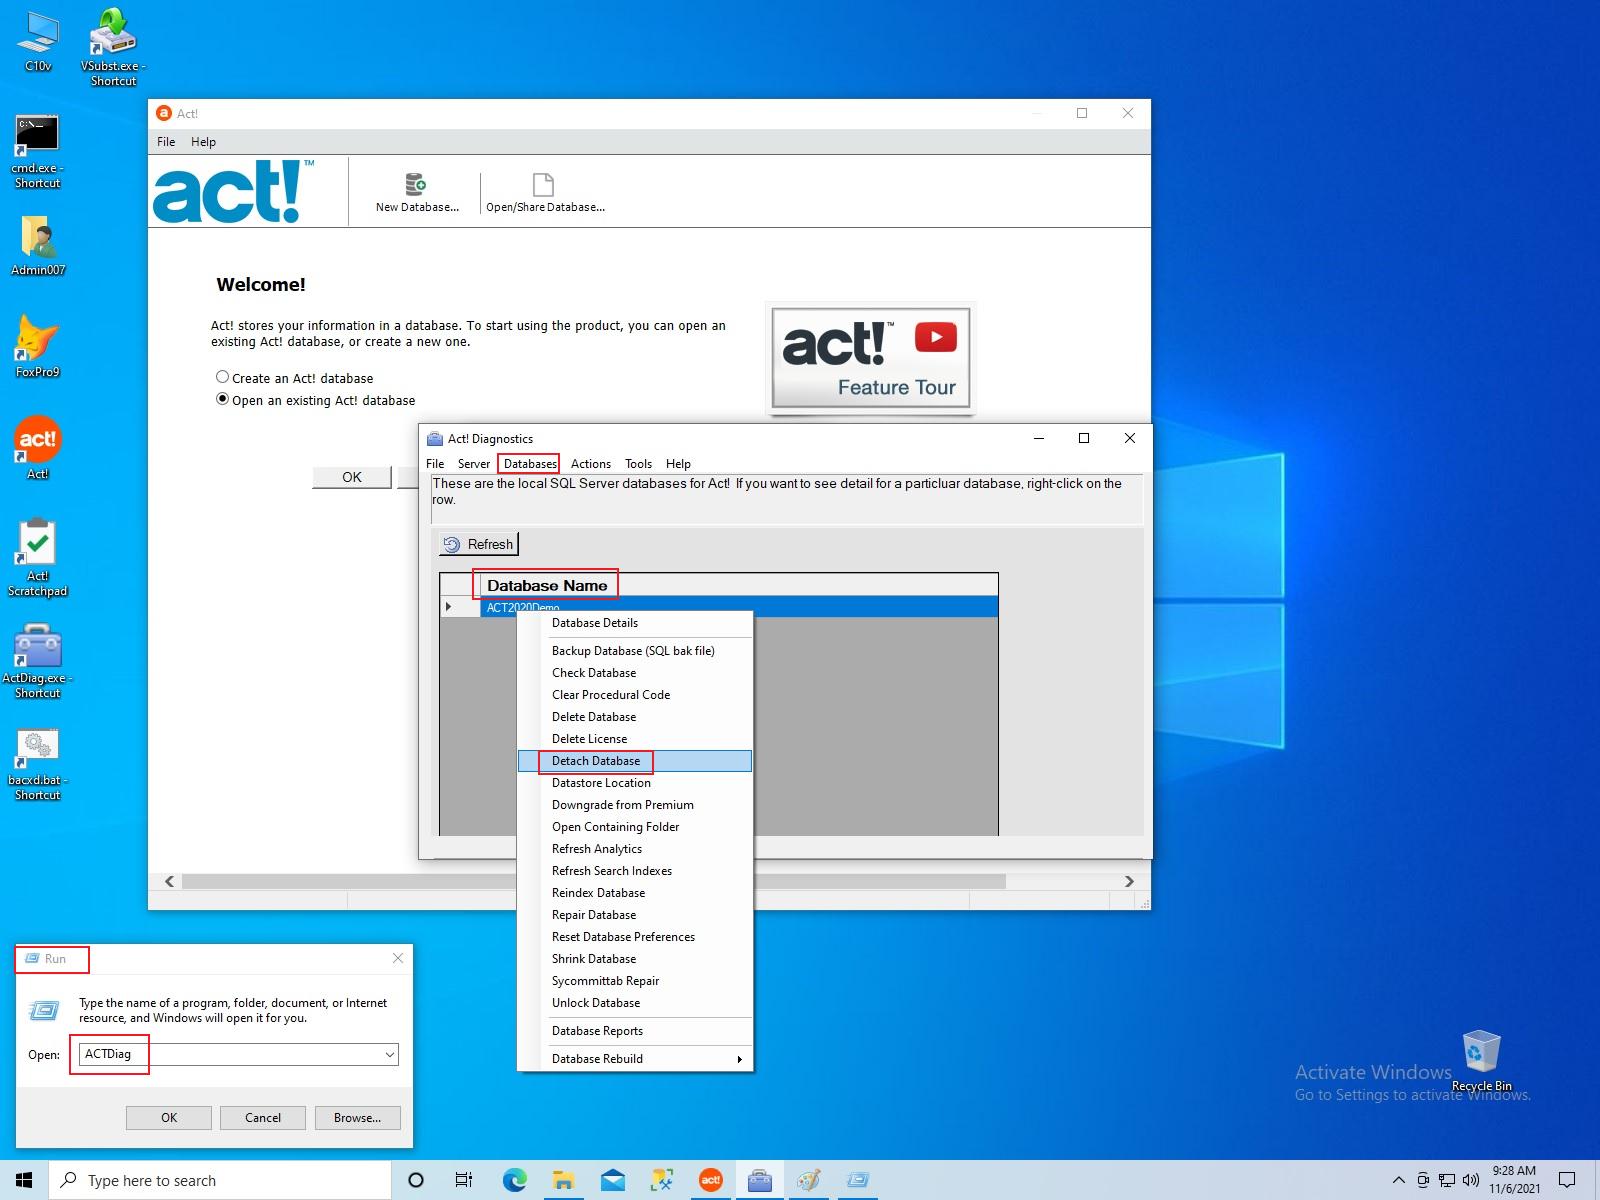
Task: Expand the Database Rebuild submenu
Action: click(x=634, y=1059)
